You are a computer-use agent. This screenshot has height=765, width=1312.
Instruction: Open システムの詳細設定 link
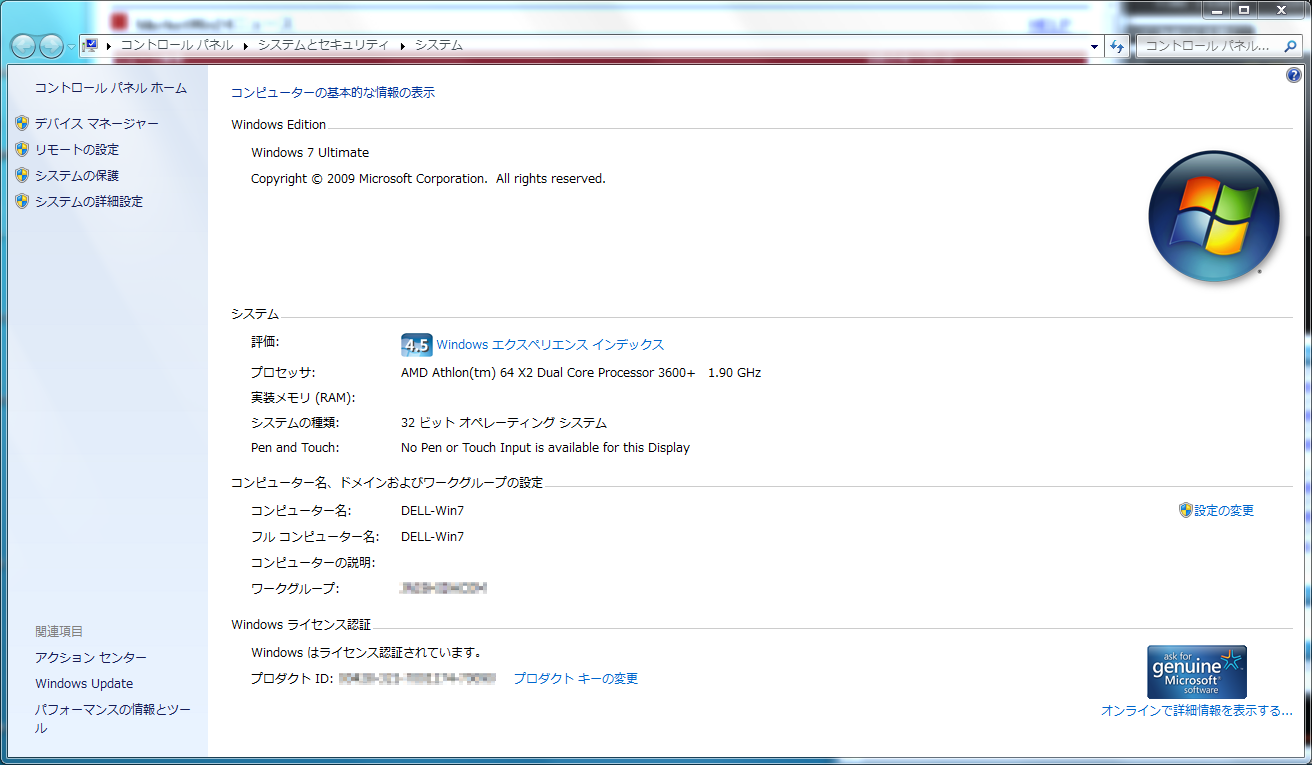coord(89,201)
